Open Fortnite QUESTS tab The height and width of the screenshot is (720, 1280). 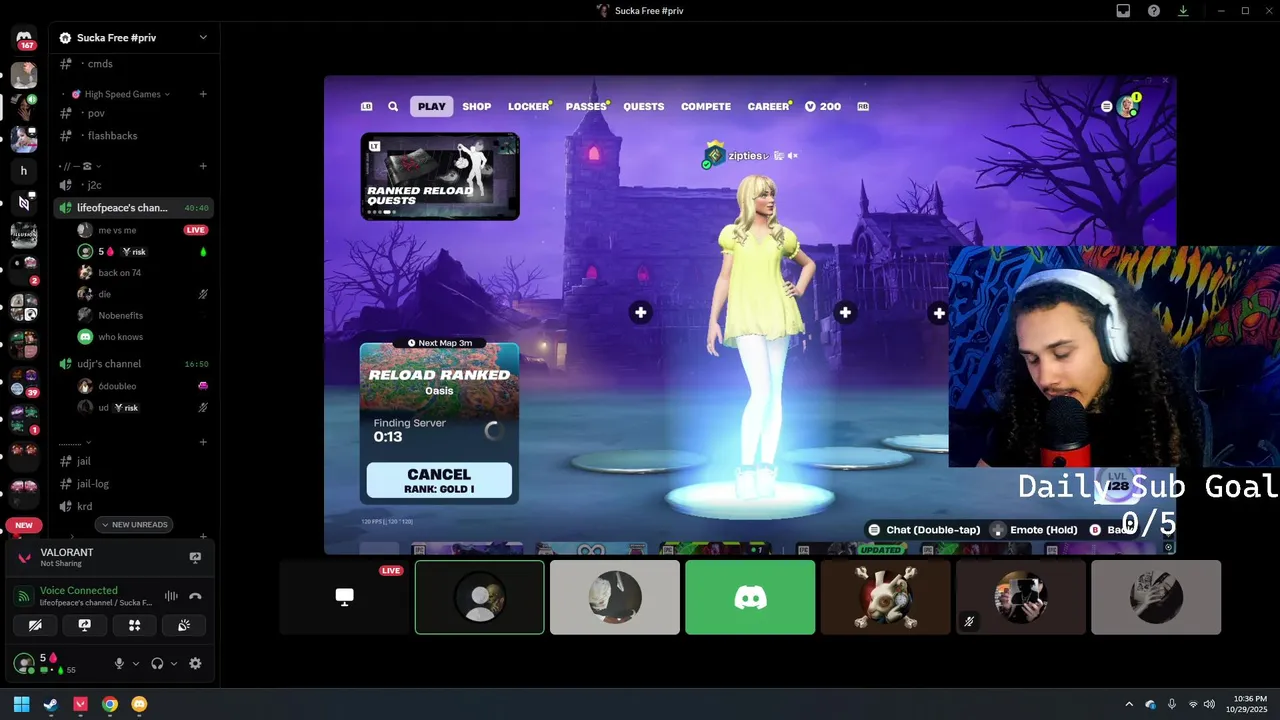[644, 106]
